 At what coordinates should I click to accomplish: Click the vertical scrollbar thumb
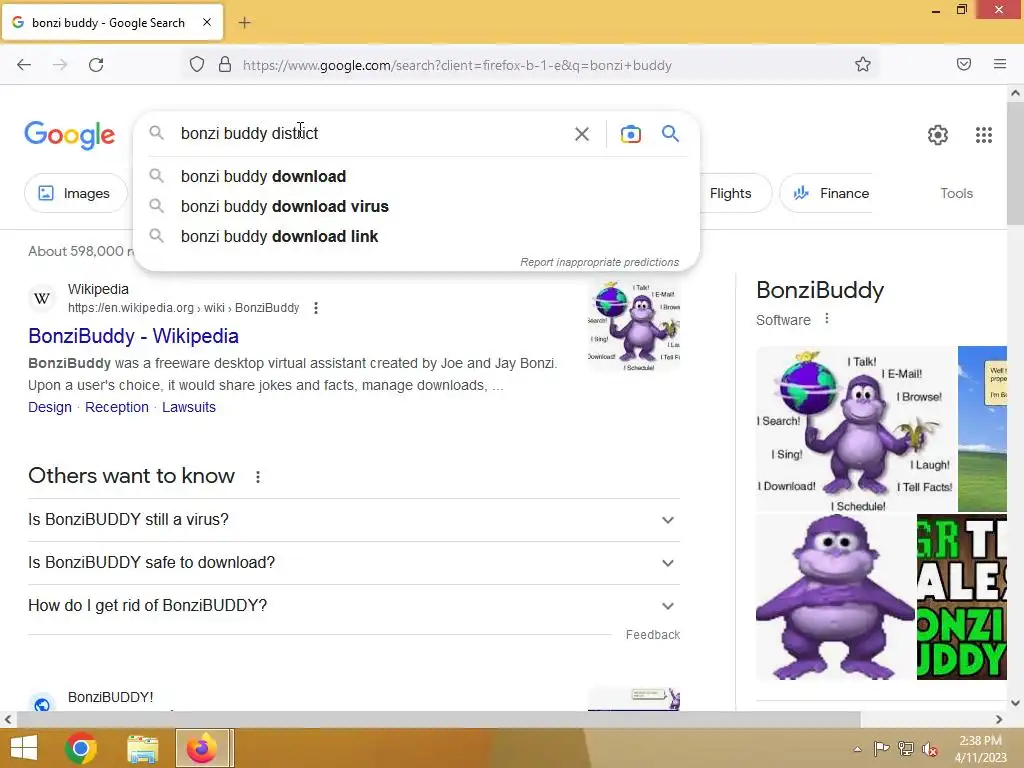point(1015,163)
